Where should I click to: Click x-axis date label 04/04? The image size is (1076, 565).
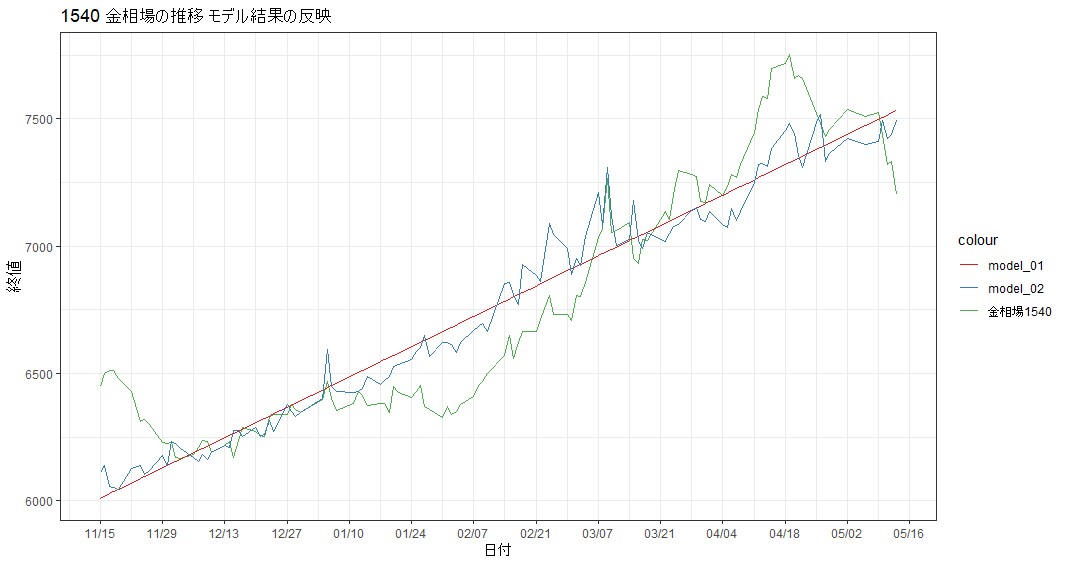pyautogui.click(x=722, y=533)
